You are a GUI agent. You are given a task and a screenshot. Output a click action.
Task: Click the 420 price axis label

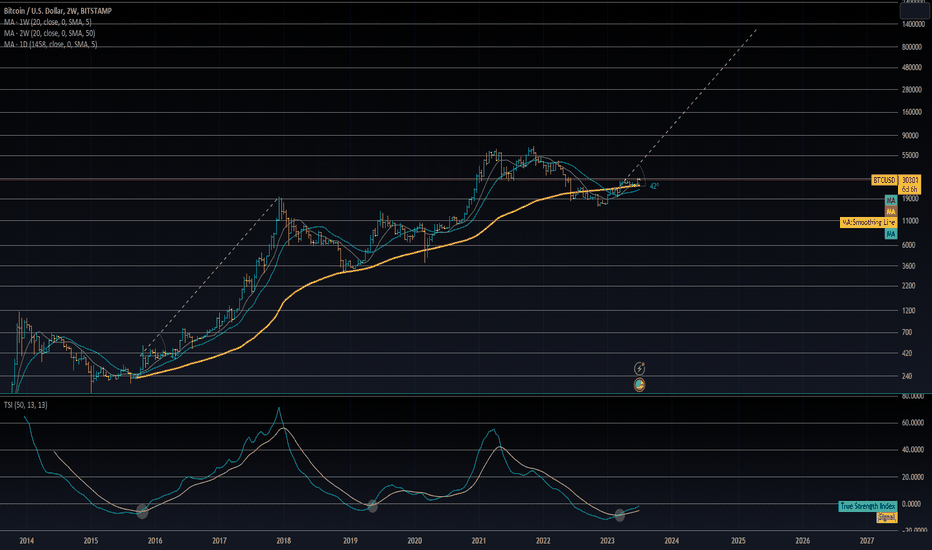906,353
